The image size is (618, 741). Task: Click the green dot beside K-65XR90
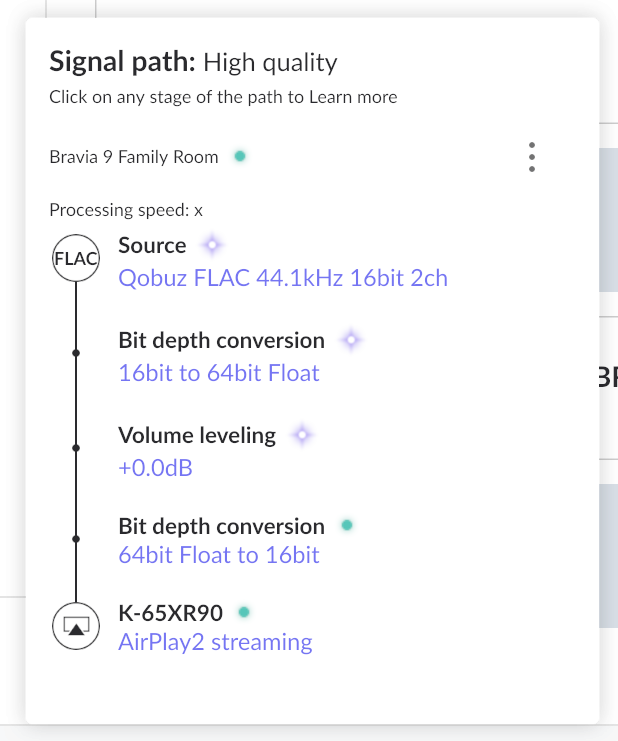point(244,611)
